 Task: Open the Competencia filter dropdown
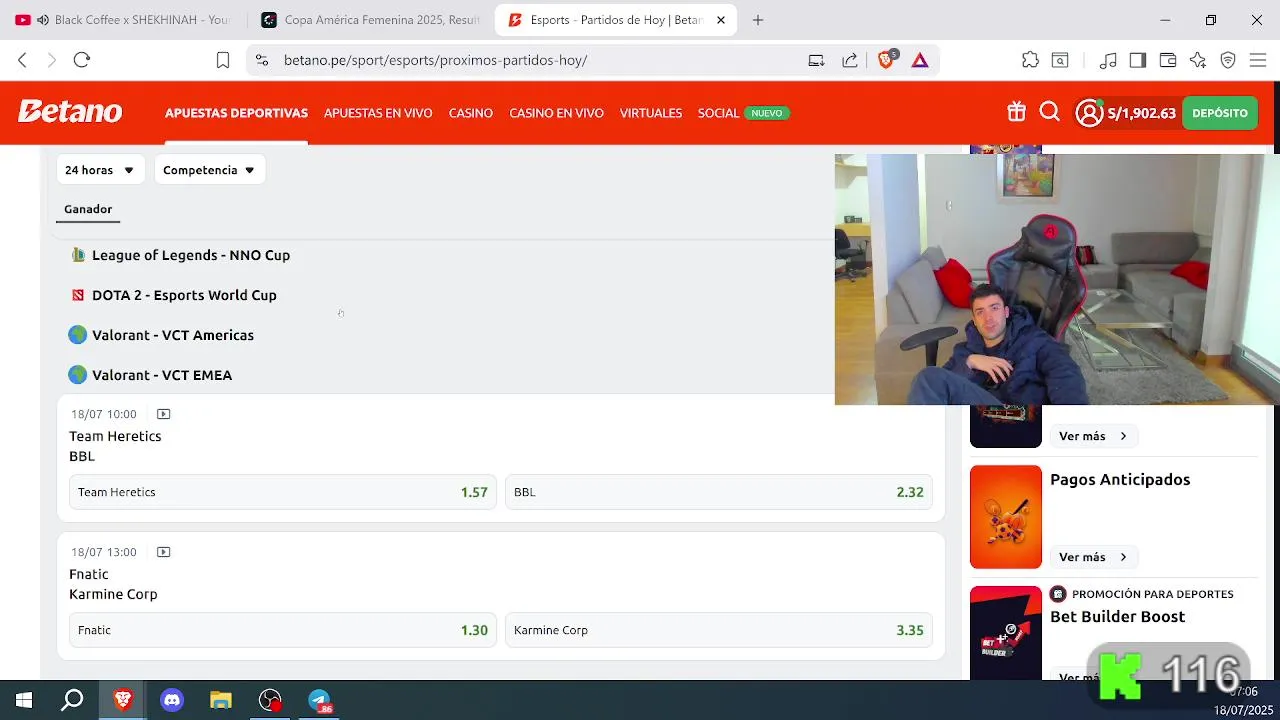pyautogui.click(x=209, y=170)
